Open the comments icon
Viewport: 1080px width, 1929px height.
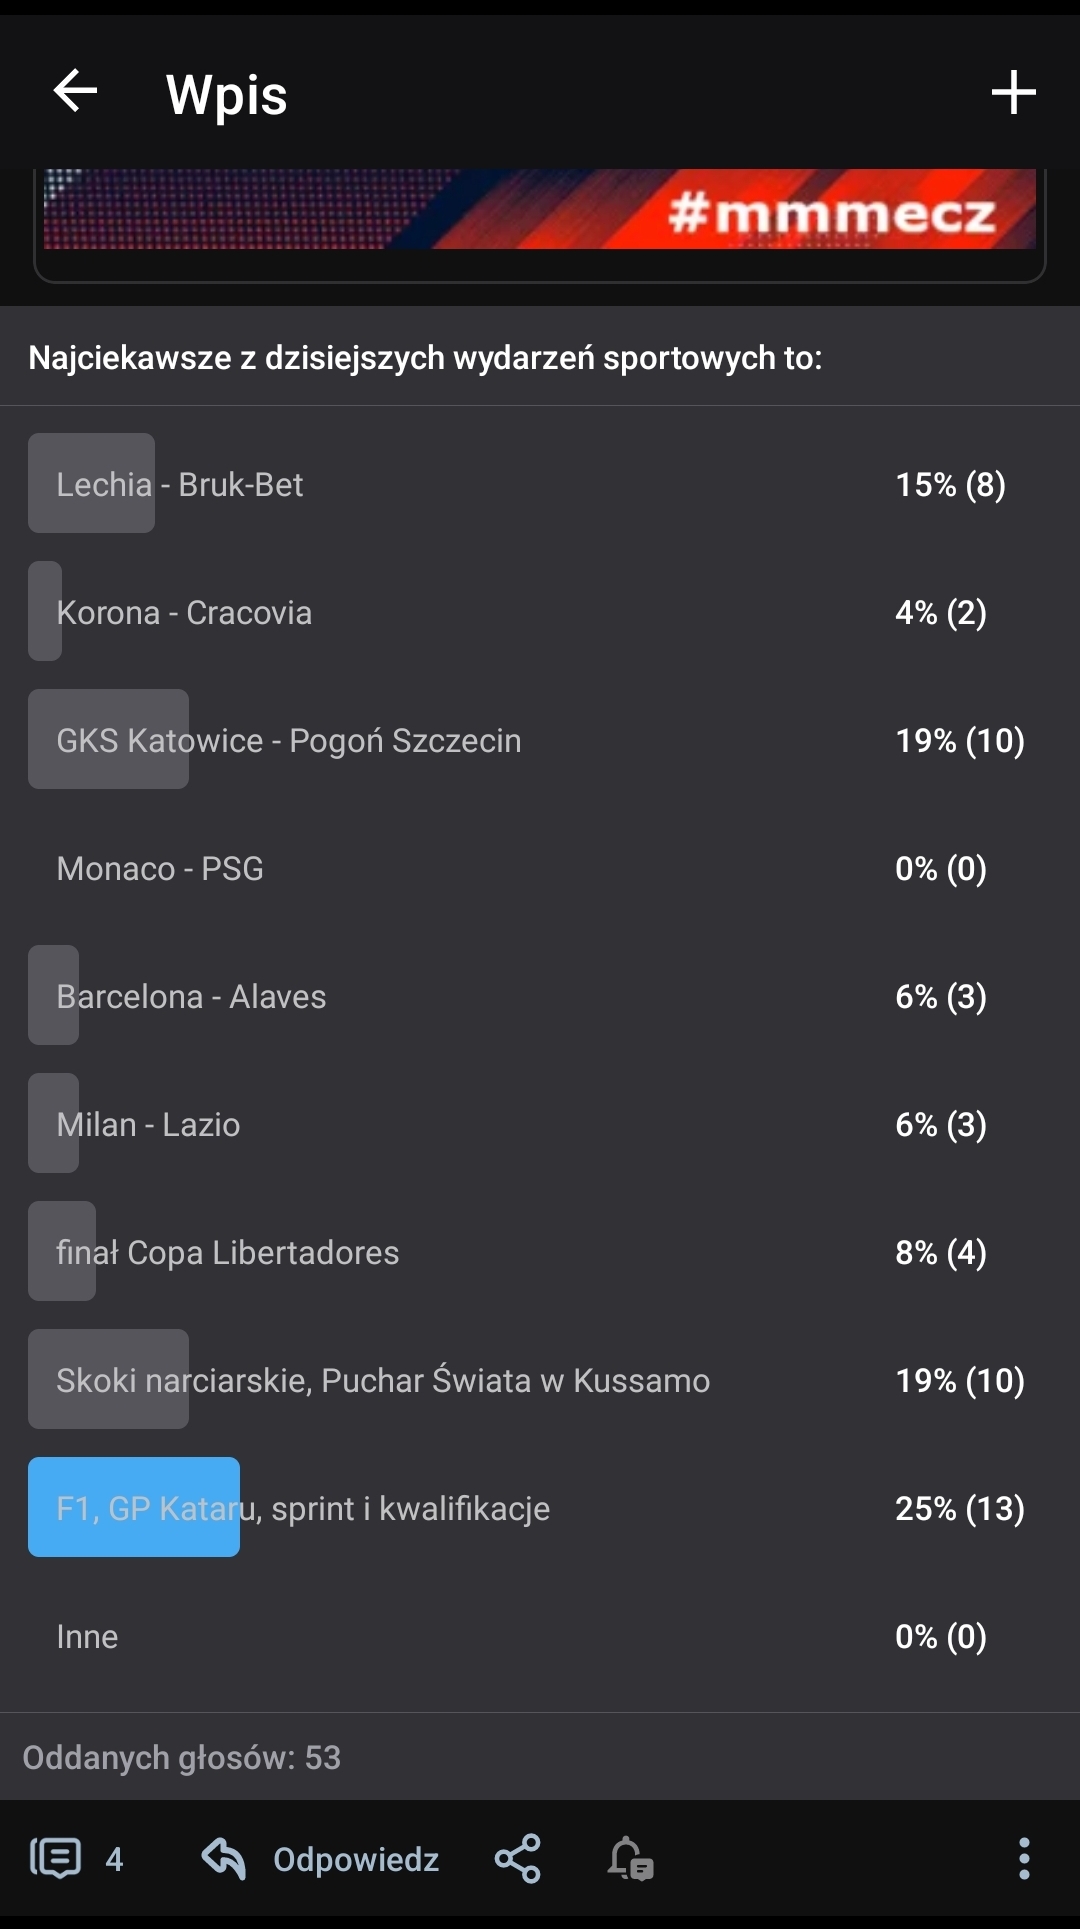(55, 1858)
